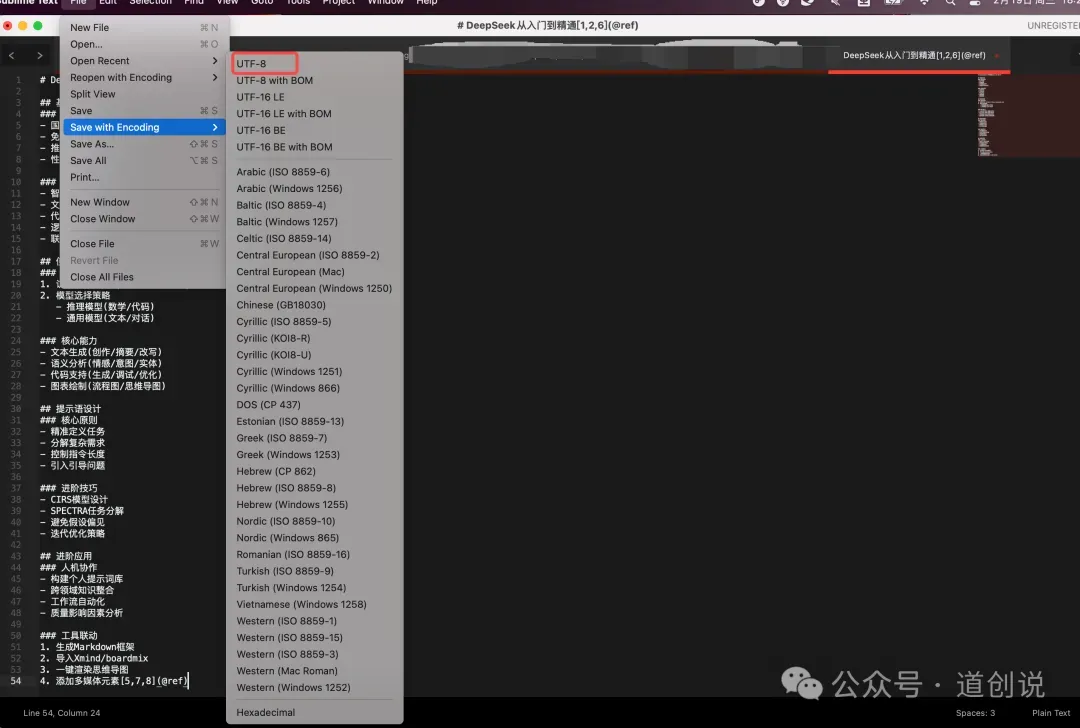Screen dimensions: 1080x728
Task: Choose Save As... menu entry
Action: pos(144,144)
